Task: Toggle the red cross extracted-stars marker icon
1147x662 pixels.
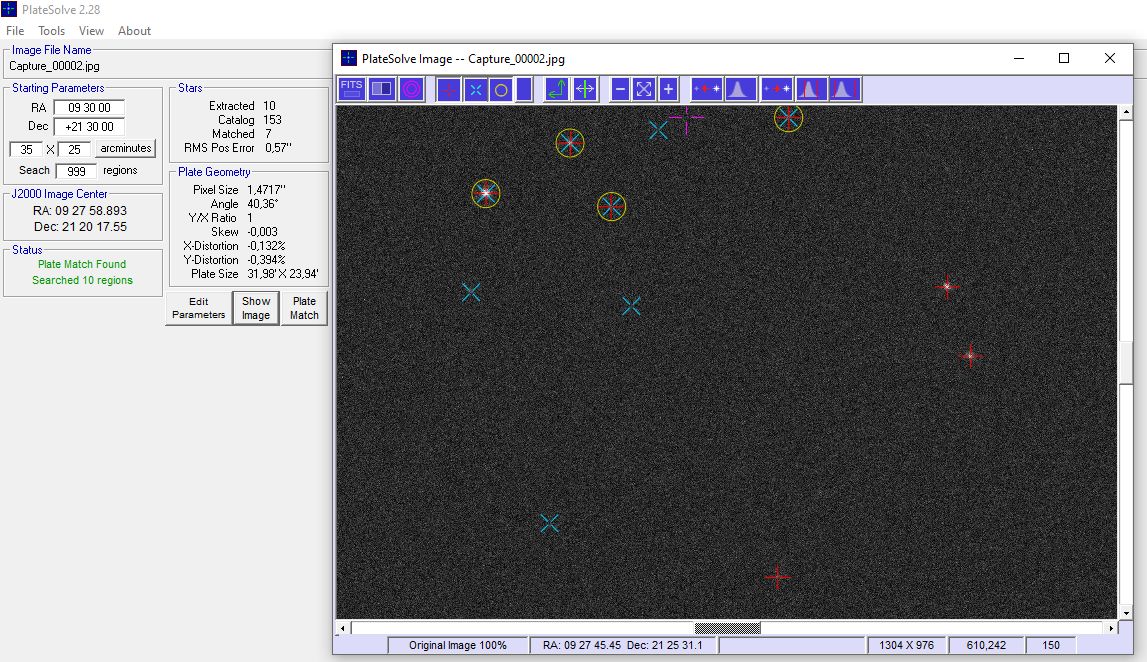Action: [448, 89]
